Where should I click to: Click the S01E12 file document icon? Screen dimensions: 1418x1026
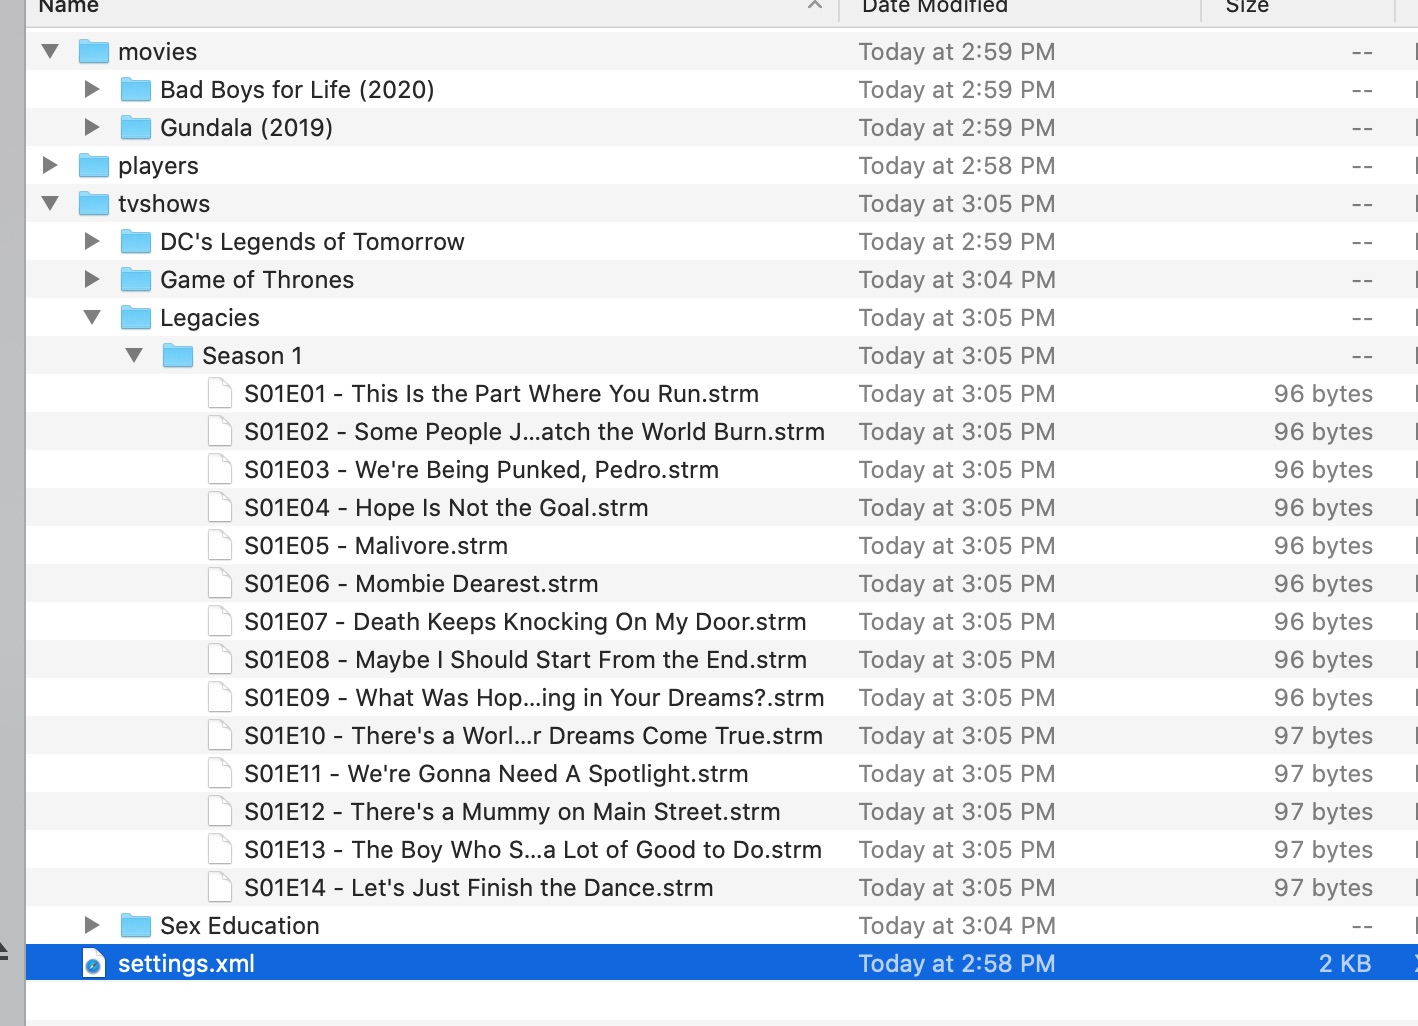coord(220,811)
